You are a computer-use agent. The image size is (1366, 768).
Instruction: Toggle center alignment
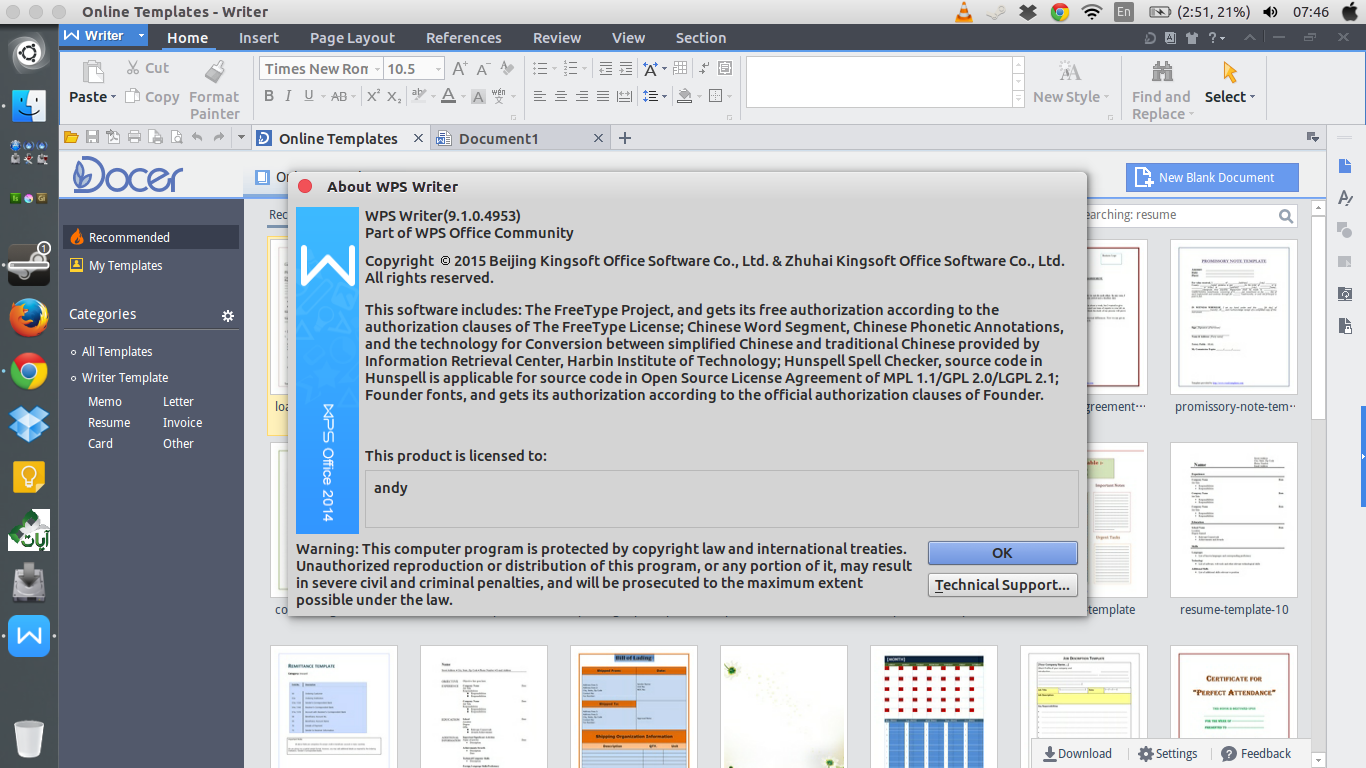(561, 96)
